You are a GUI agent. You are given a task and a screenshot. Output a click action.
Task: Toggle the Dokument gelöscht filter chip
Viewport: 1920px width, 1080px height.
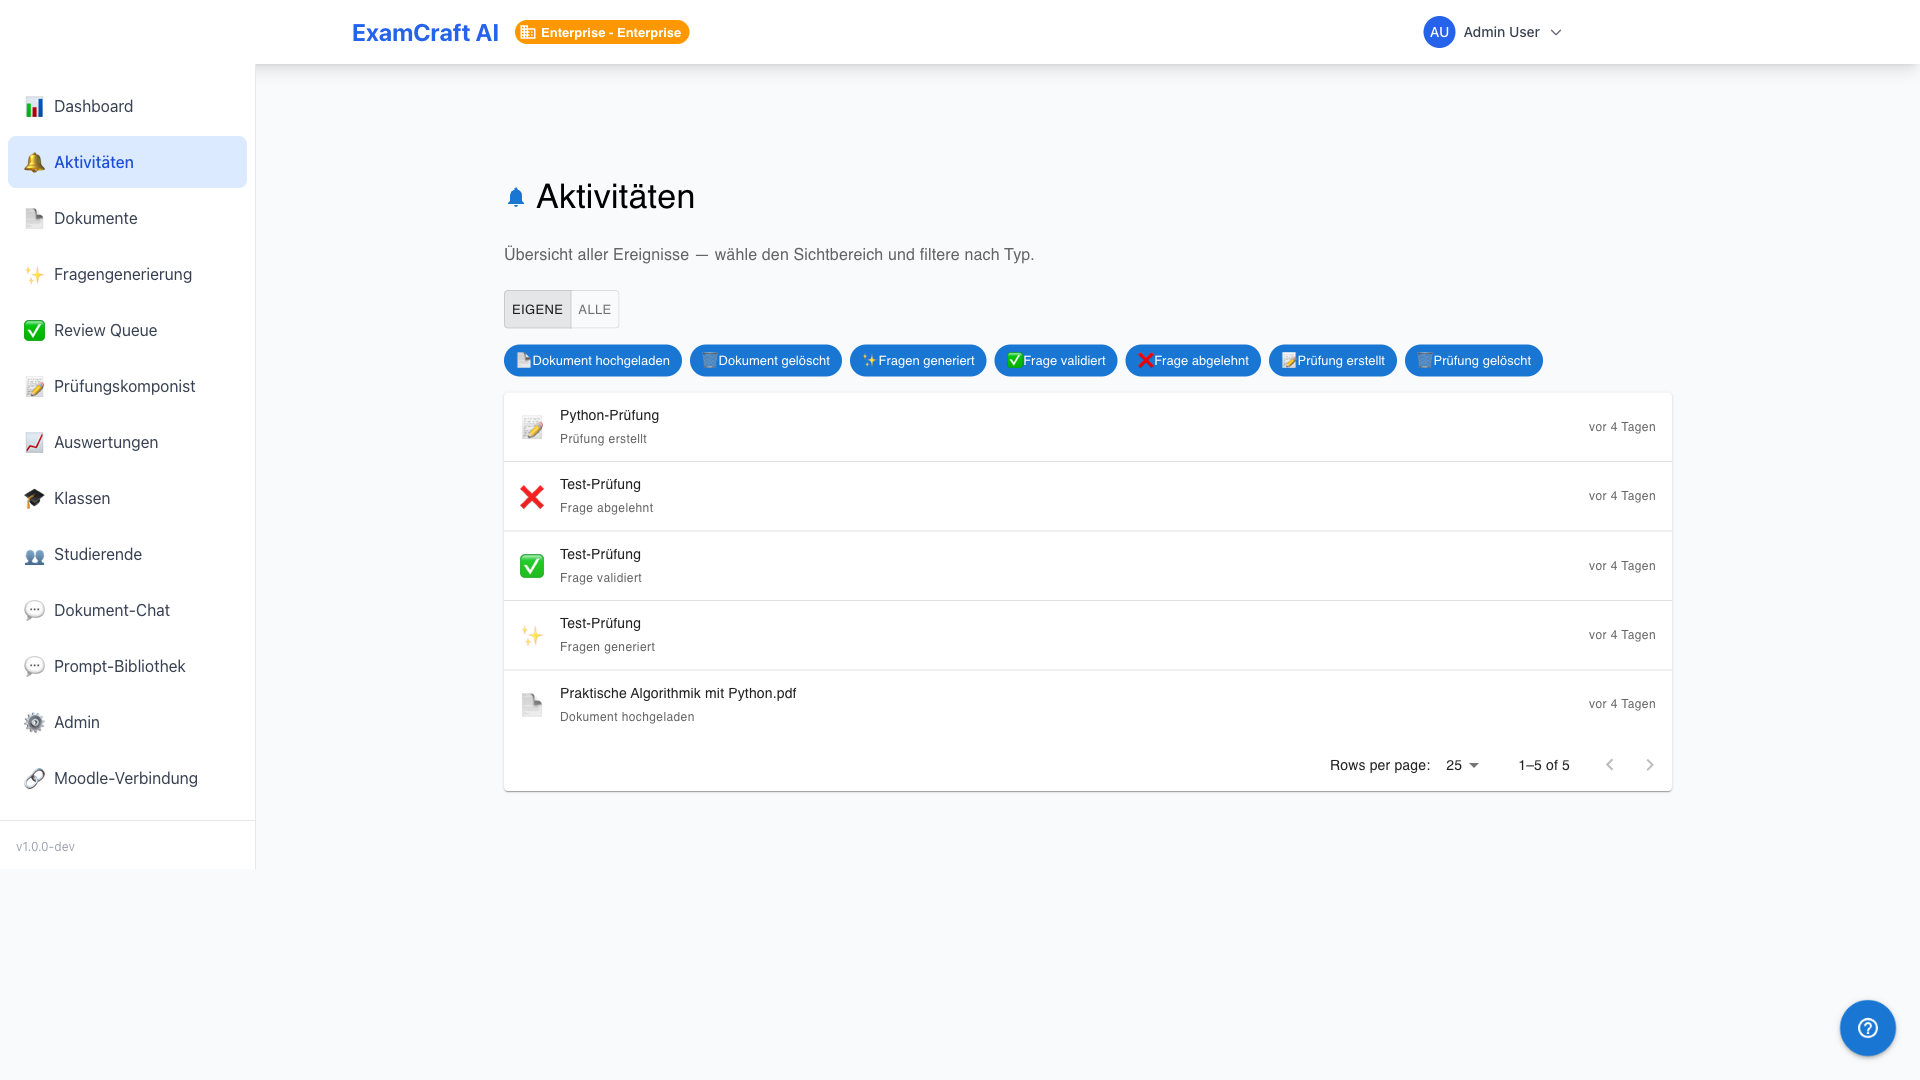pos(765,361)
